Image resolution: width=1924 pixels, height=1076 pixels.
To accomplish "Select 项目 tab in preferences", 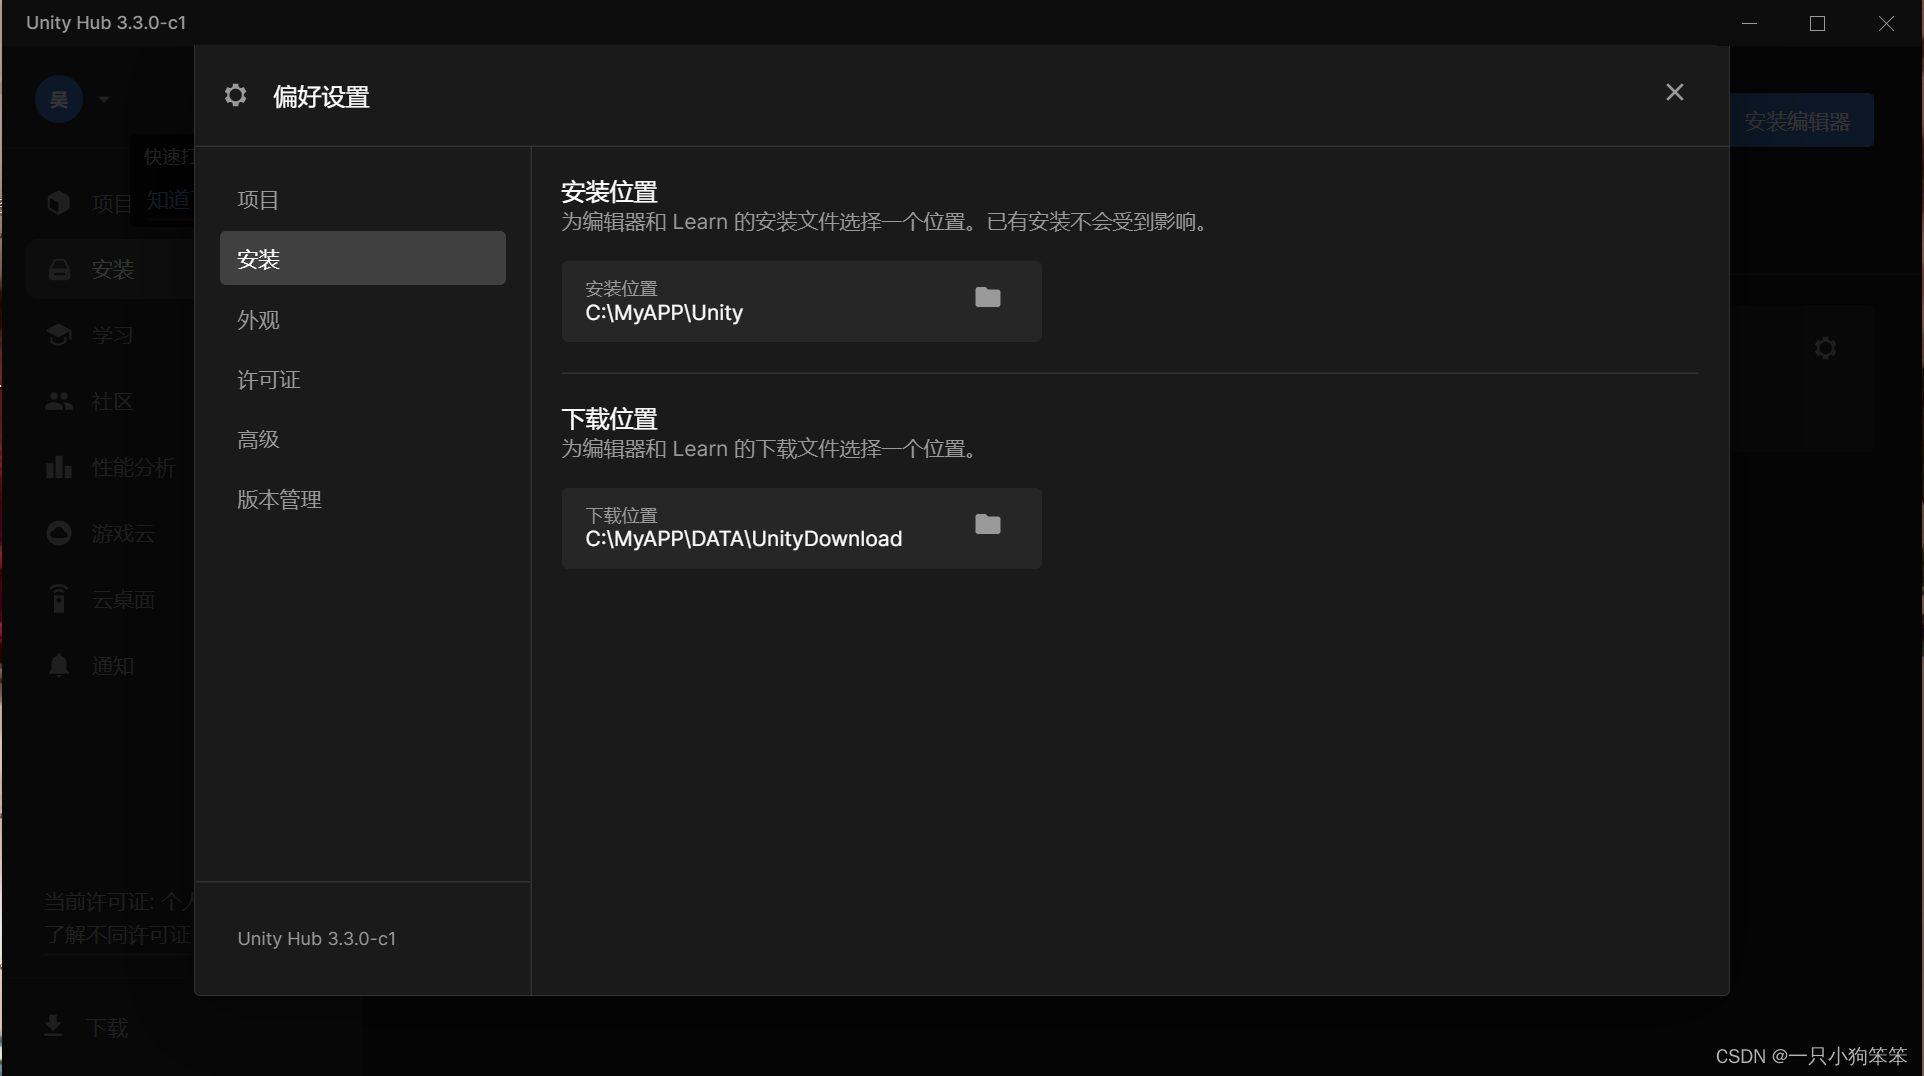I will click(363, 199).
